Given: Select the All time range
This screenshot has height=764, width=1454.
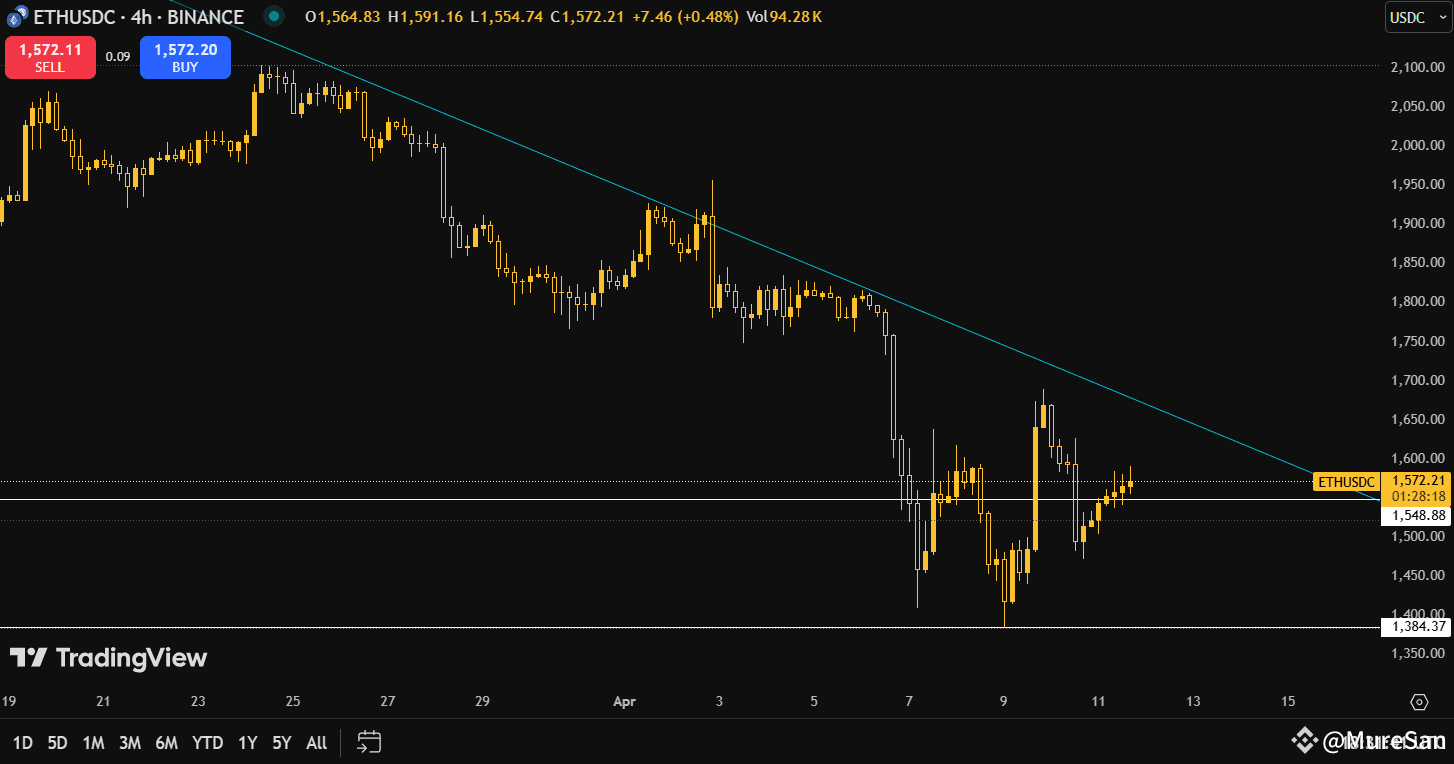Looking at the screenshot, I should [315, 743].
